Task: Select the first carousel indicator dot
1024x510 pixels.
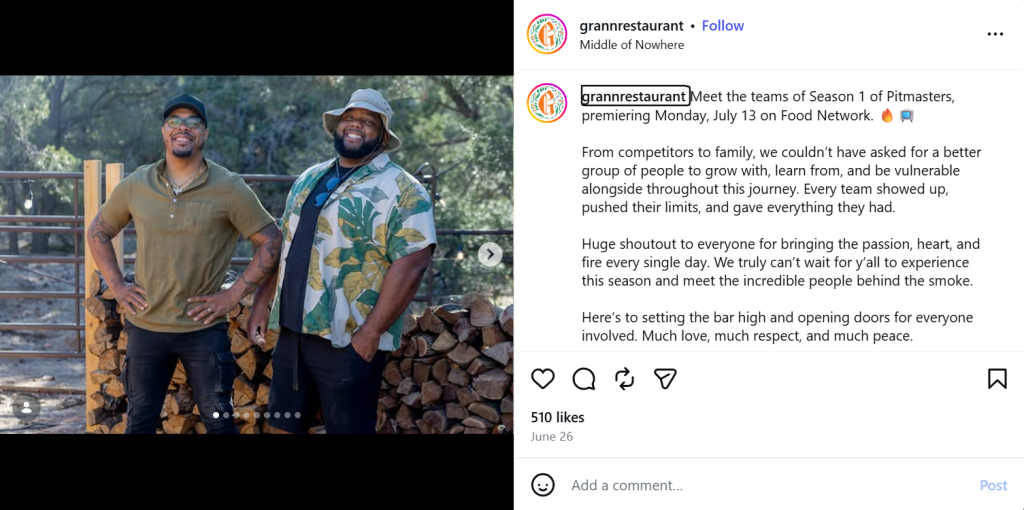Action: click(216, 415)
